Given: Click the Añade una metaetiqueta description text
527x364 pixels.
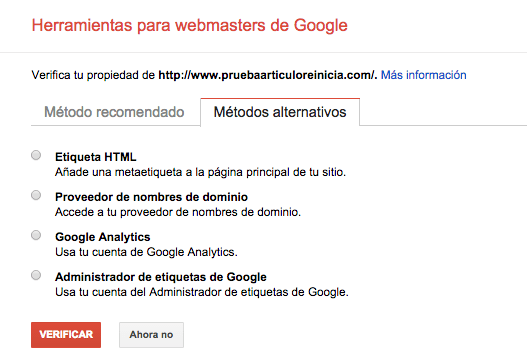Looking at the screenshot, I should pos(200,172).
